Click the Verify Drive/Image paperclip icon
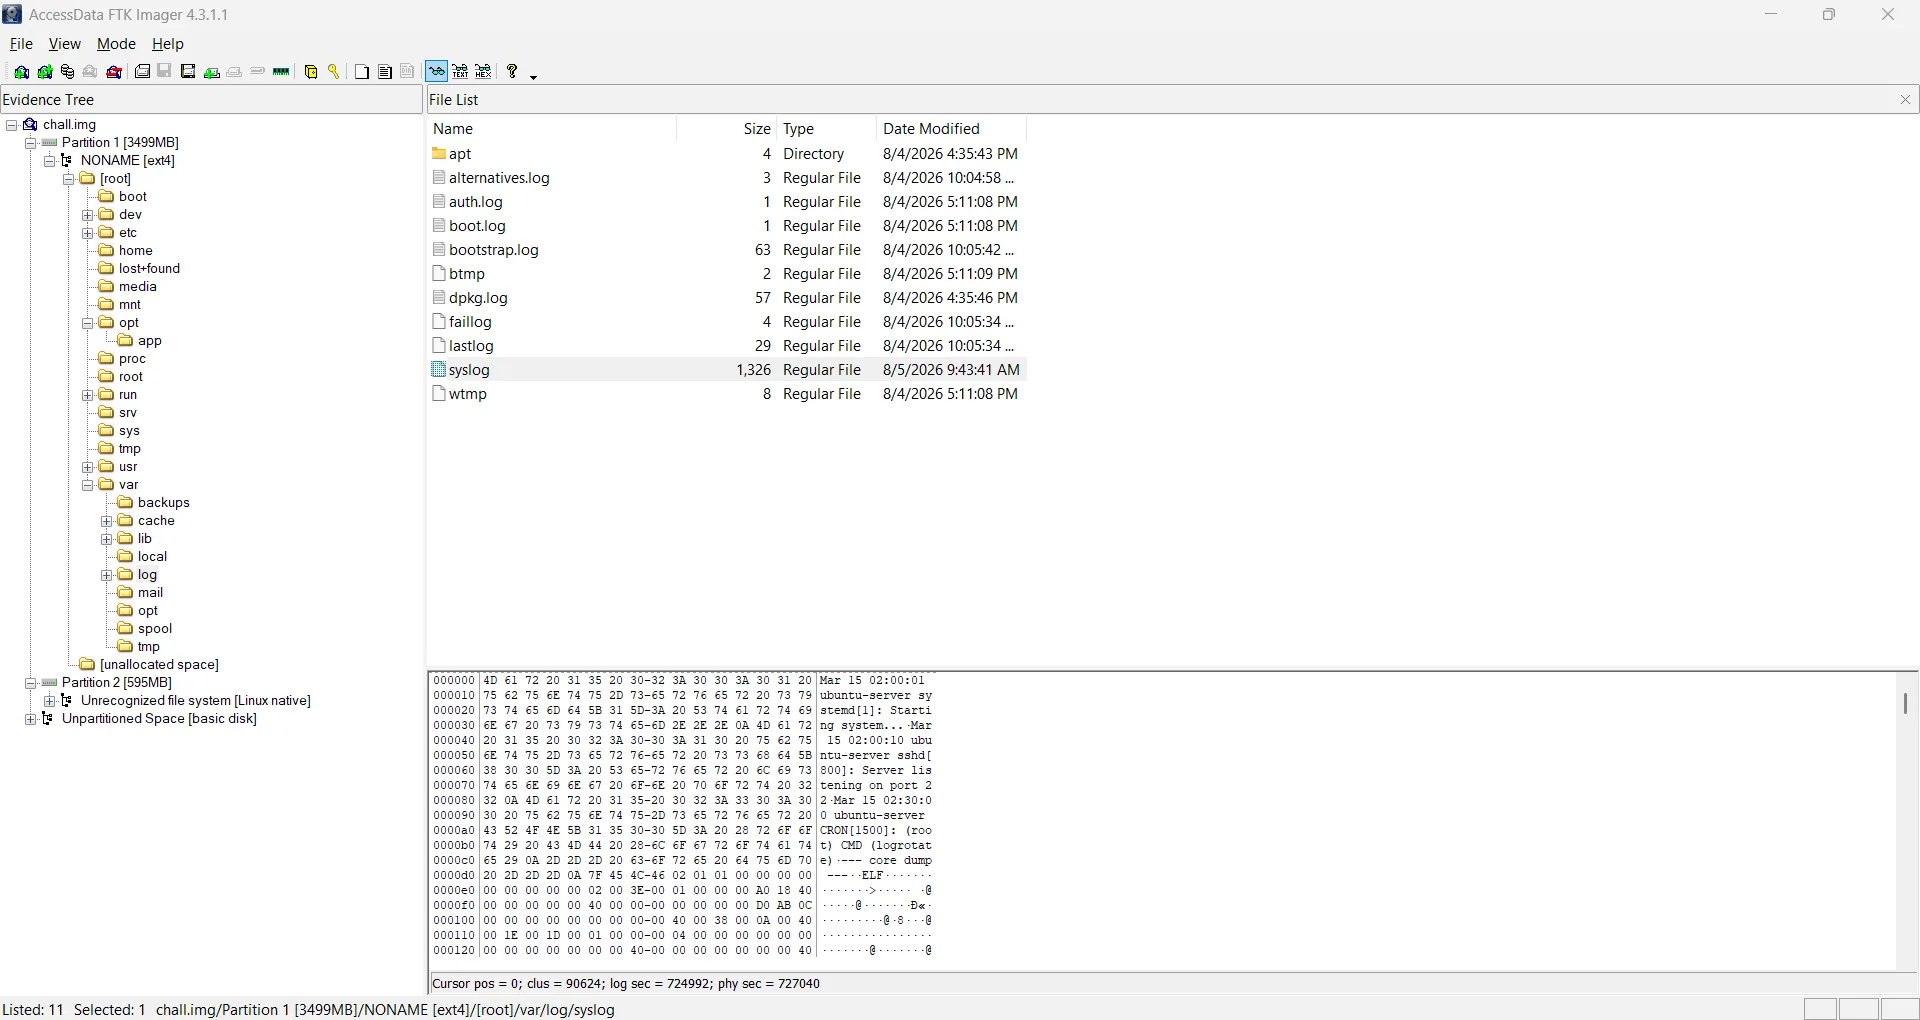This screenshot has width=1920, height=1020. [x=258, y=72]
